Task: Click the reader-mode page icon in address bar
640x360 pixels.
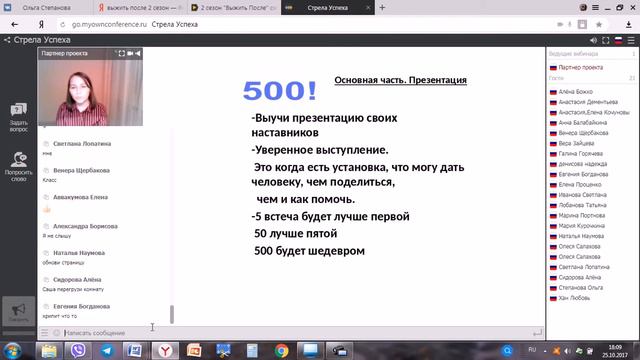Action: pyautogui.click(x=582, y=24)
